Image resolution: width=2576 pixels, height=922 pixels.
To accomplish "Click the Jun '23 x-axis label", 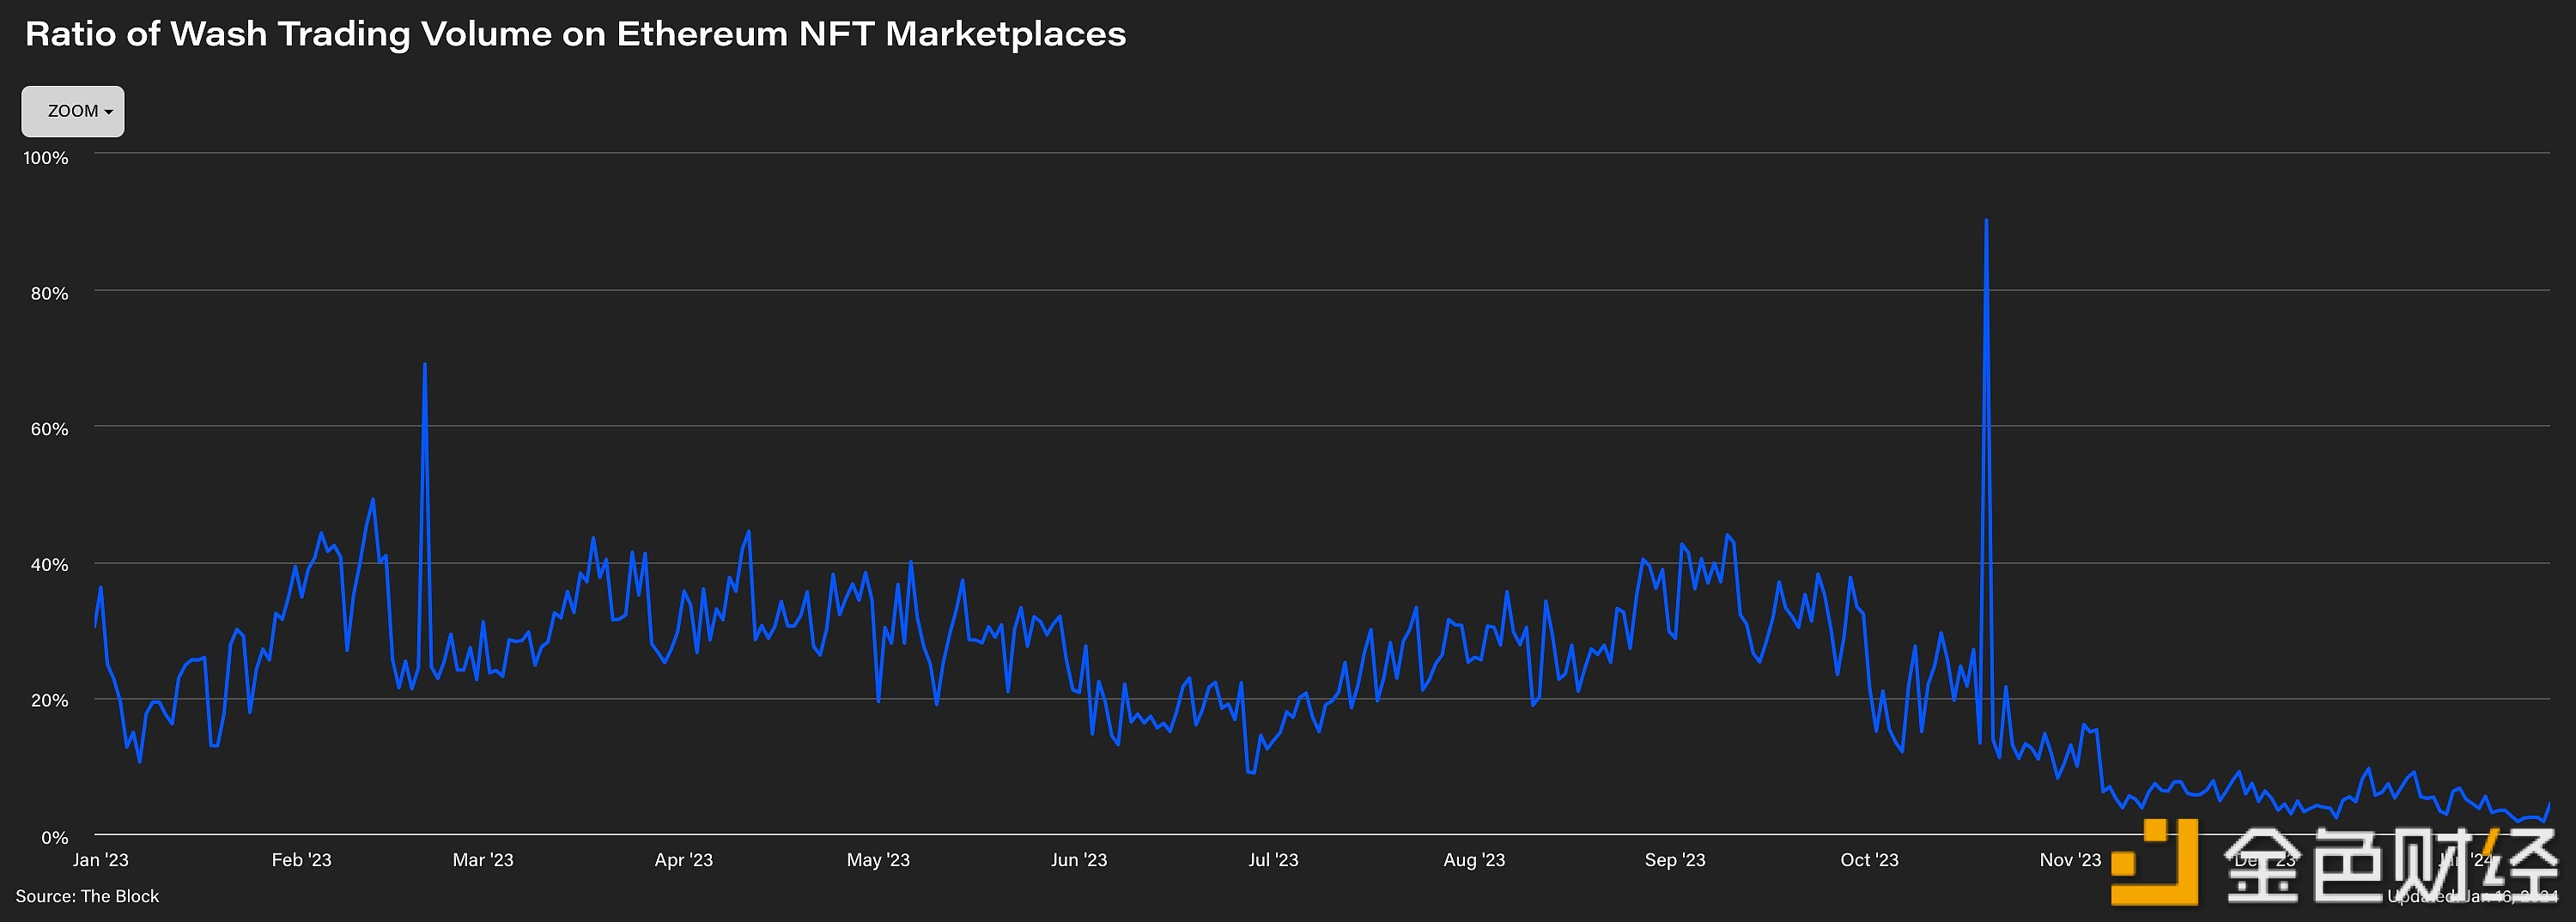I will coord(1079,860).
